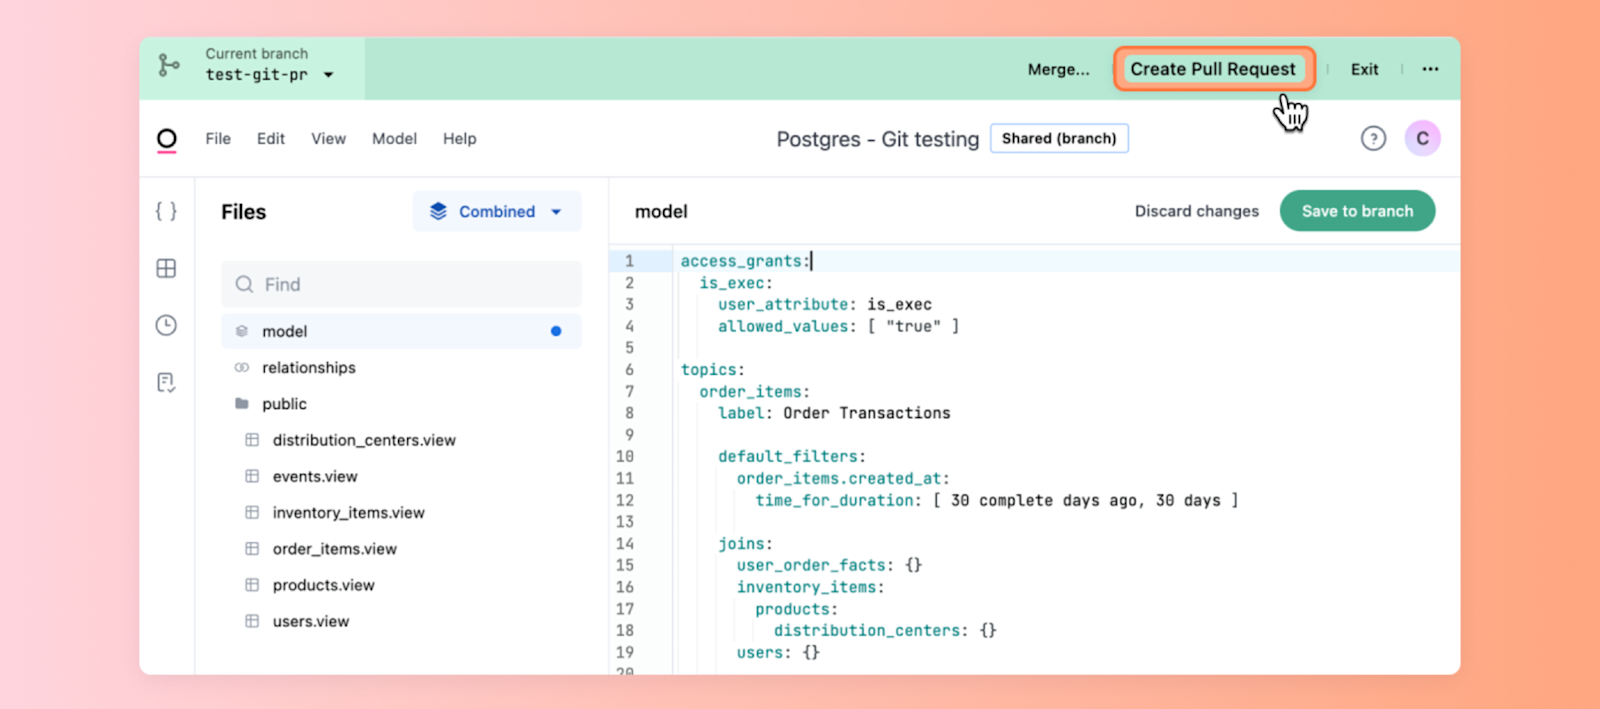
Task: Click the unsaved changes dot on model
Action: click(556, 331)
